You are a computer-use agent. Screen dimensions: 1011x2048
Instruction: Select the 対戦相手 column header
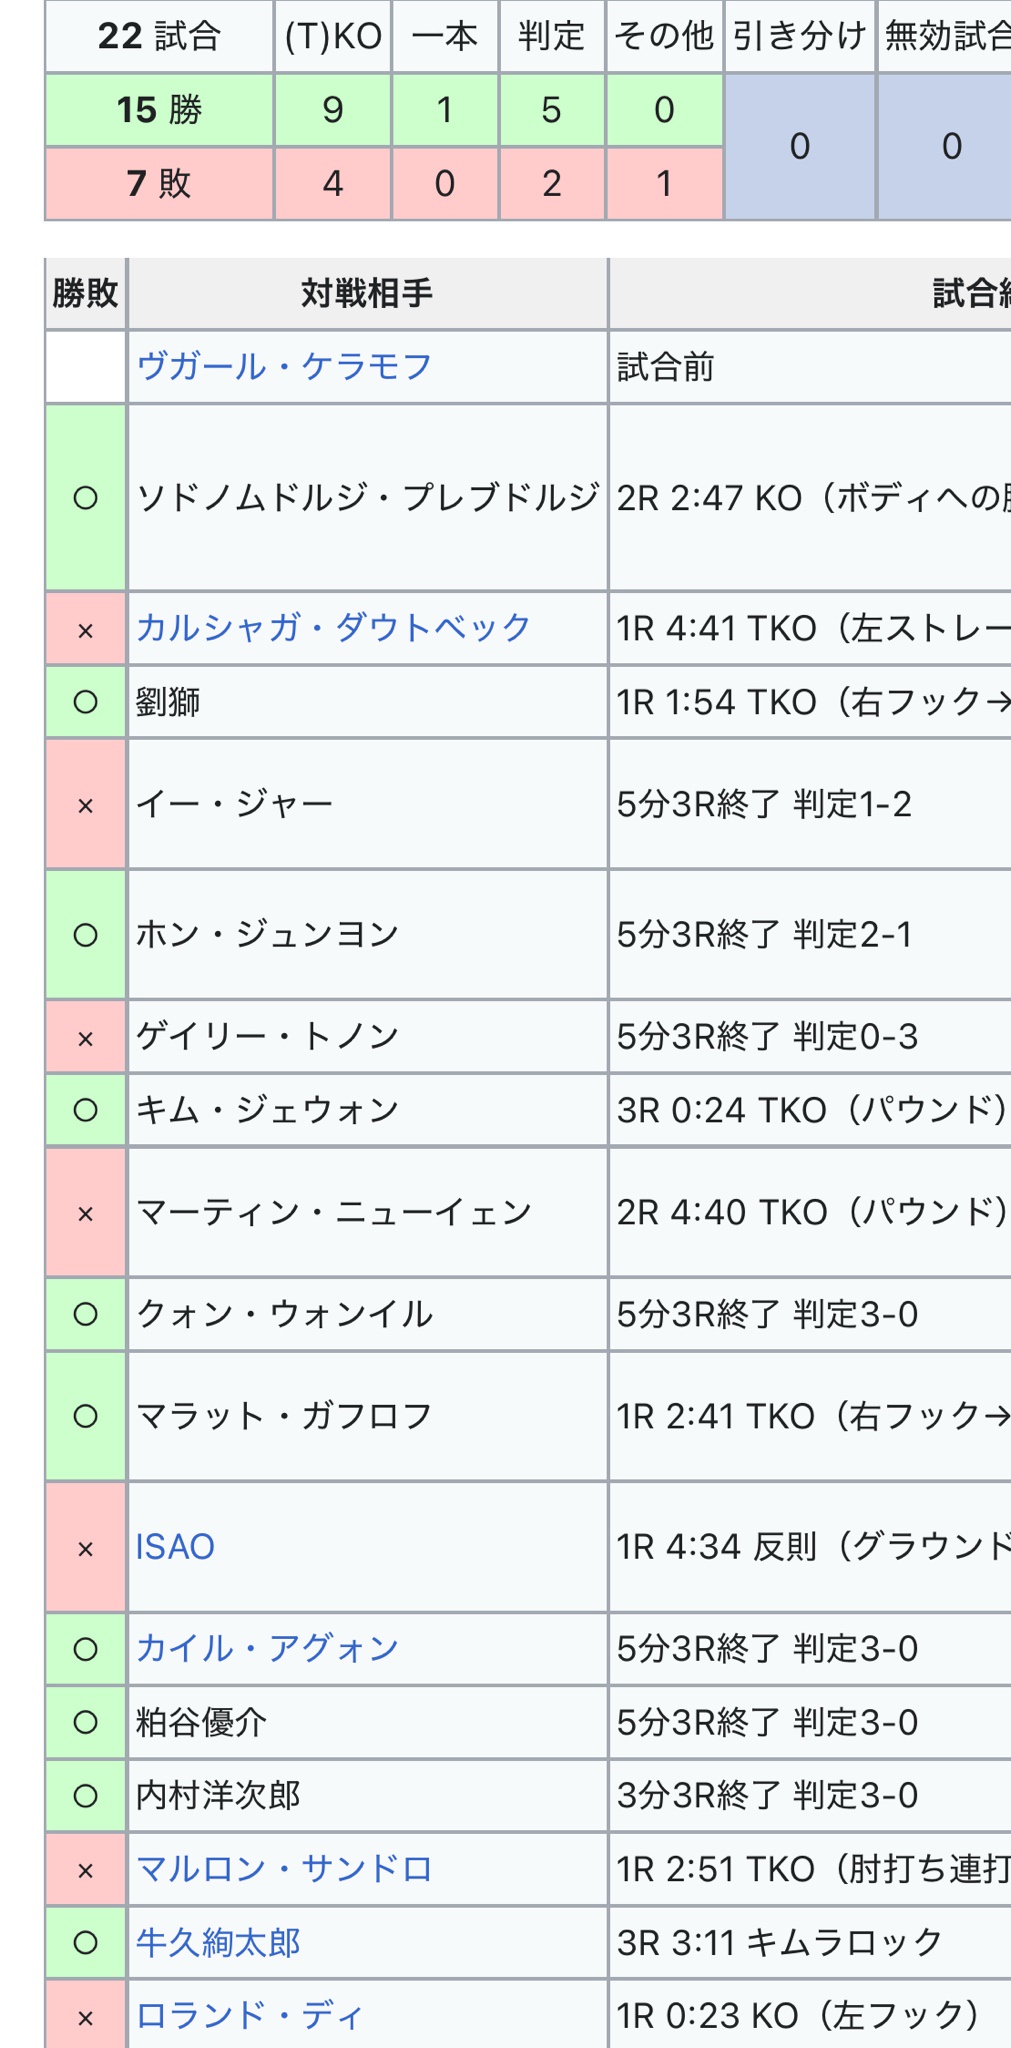tap(367, 293)
